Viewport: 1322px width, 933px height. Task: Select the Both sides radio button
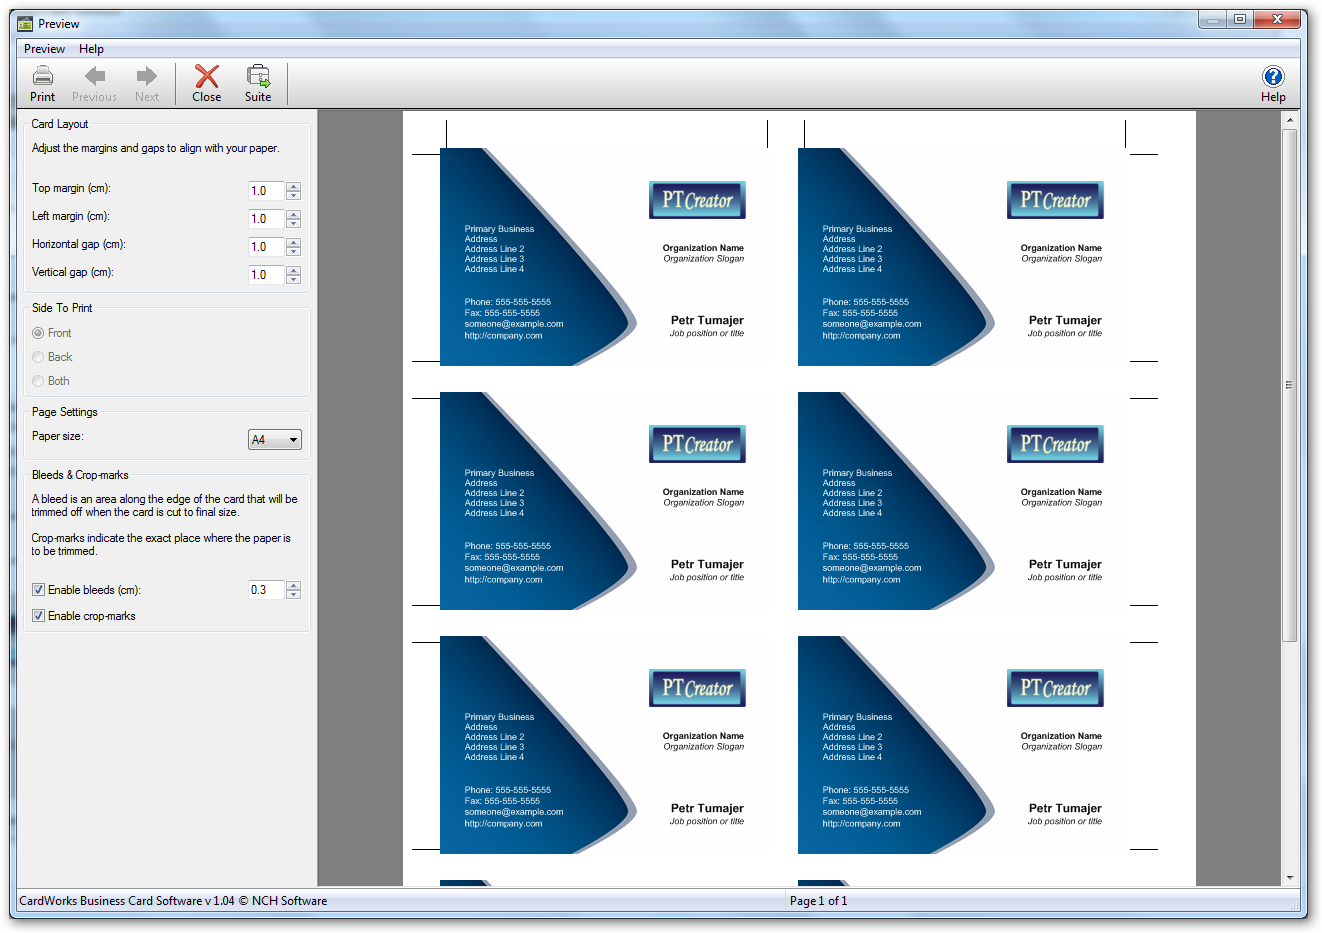(38, 381)
